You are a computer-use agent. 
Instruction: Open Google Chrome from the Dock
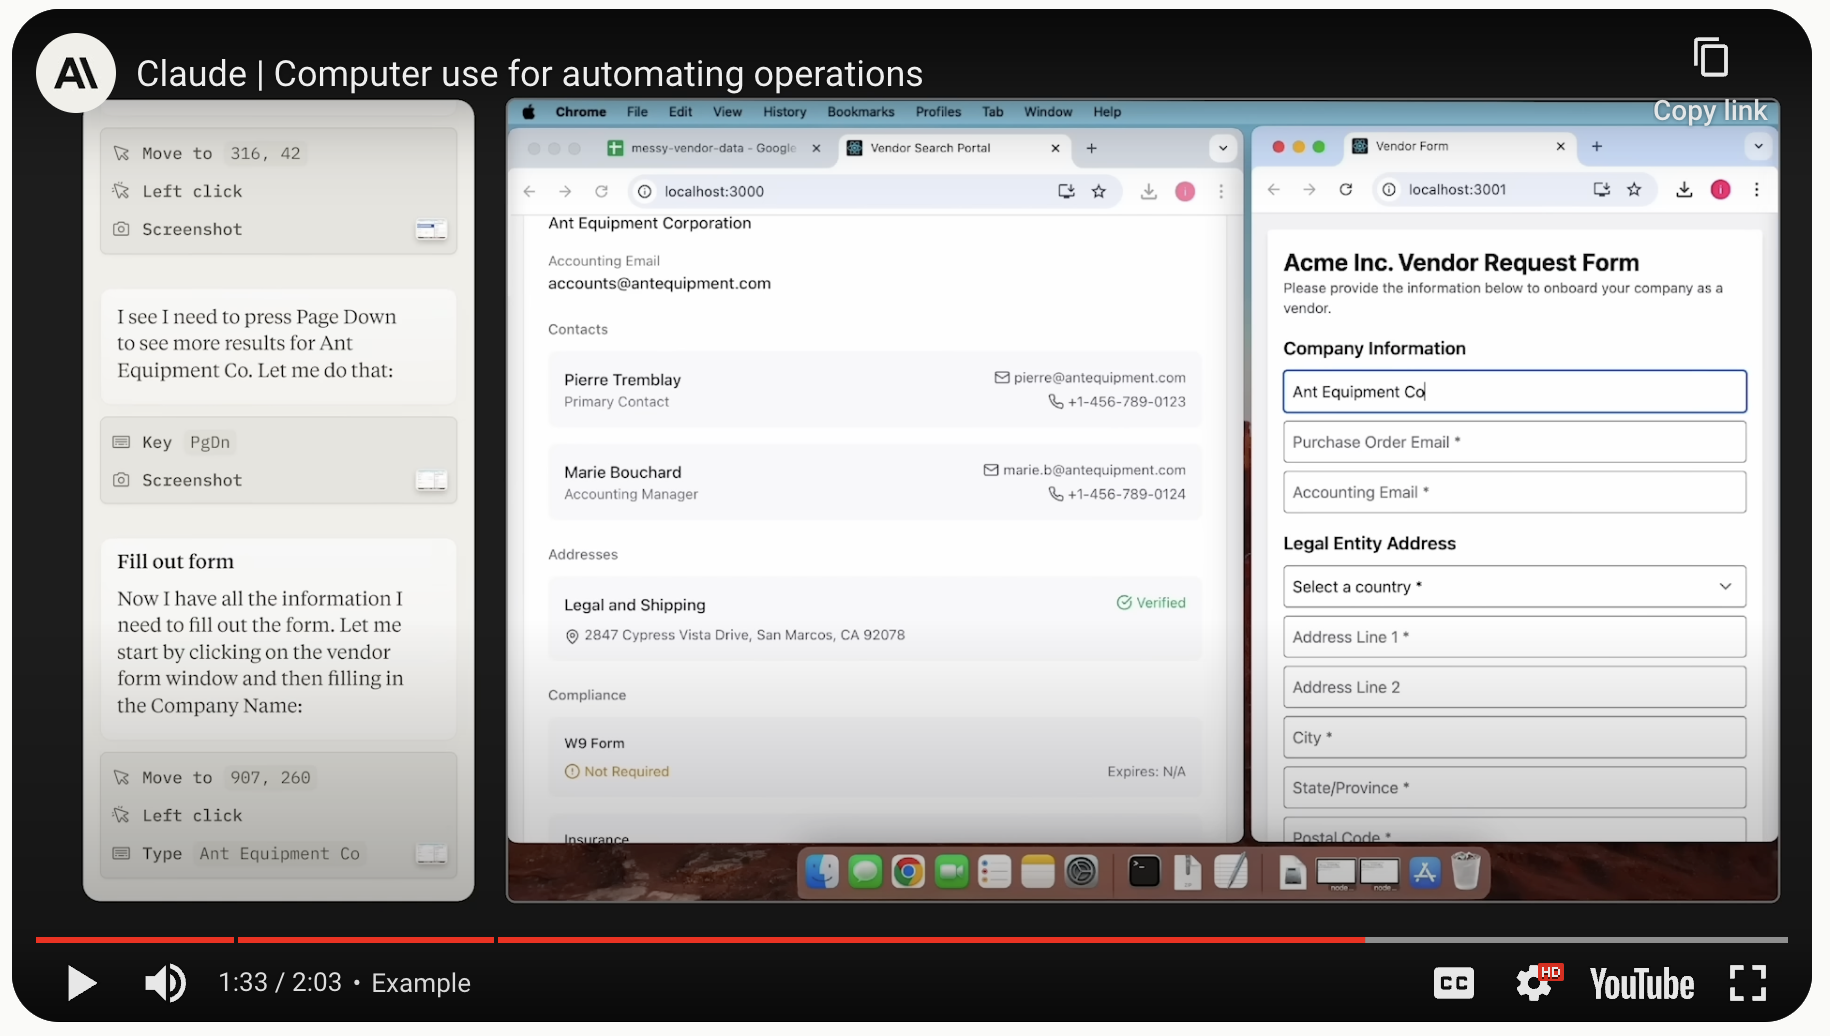pos(908,872)
